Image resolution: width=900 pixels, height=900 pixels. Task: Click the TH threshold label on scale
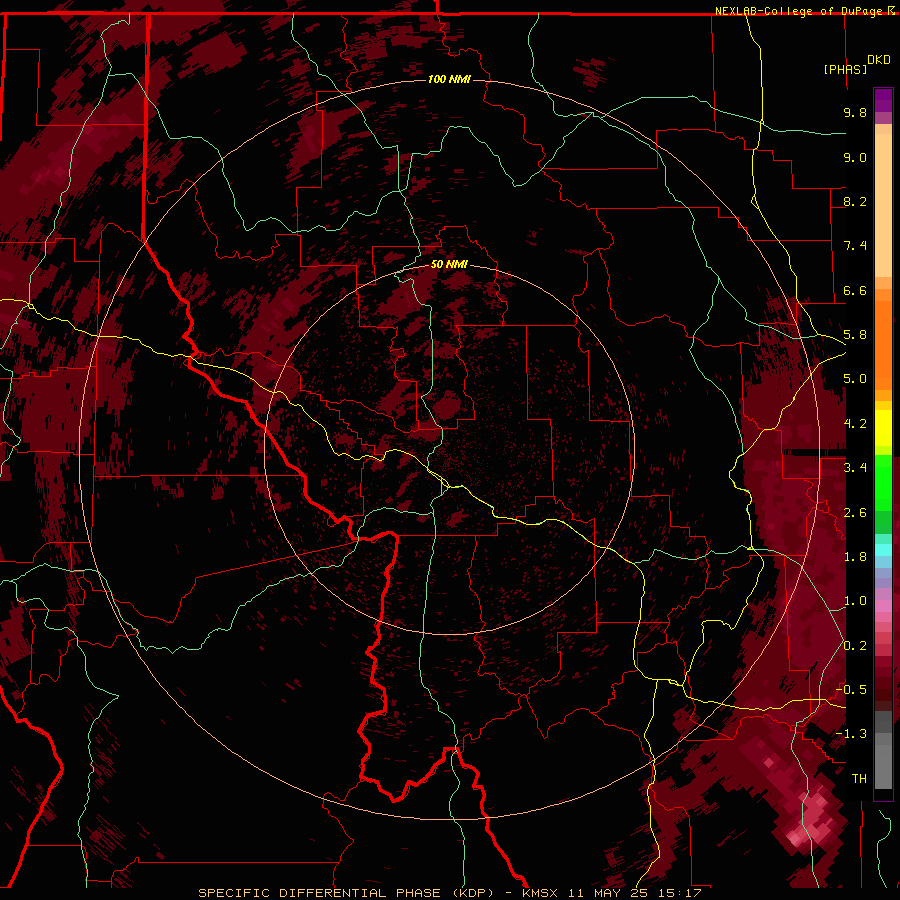coord(859,779)
